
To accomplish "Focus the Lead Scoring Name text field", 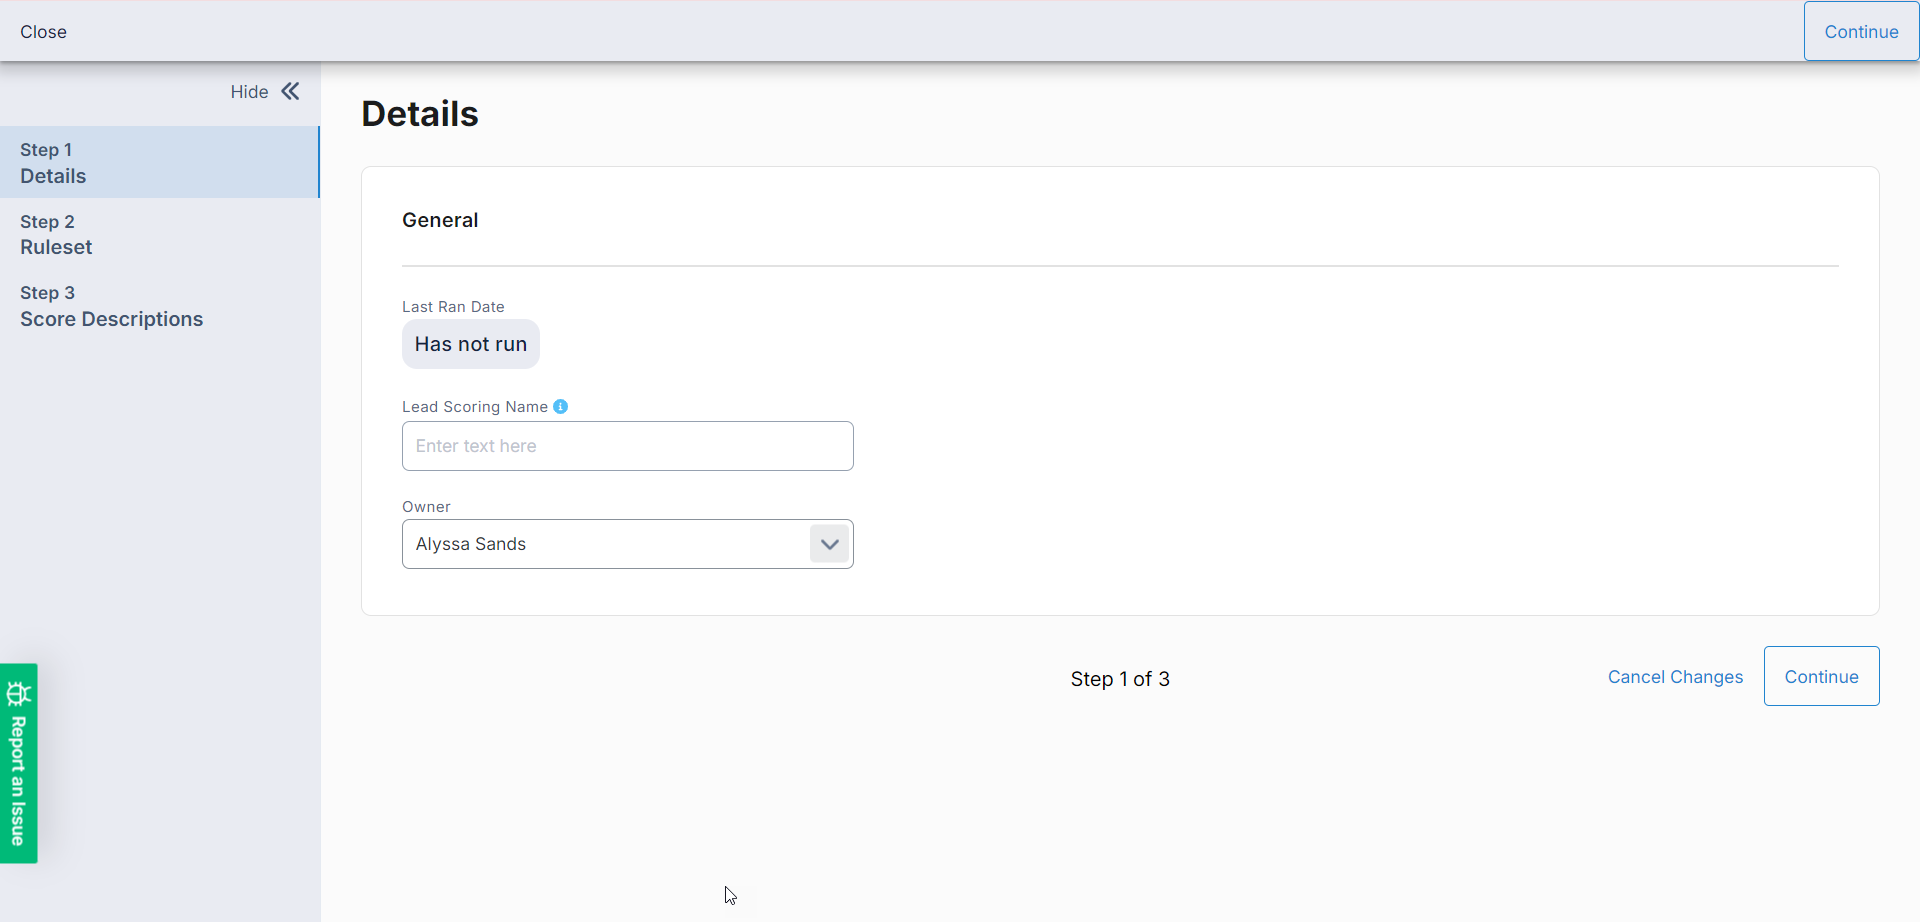I will pos(627,446).
